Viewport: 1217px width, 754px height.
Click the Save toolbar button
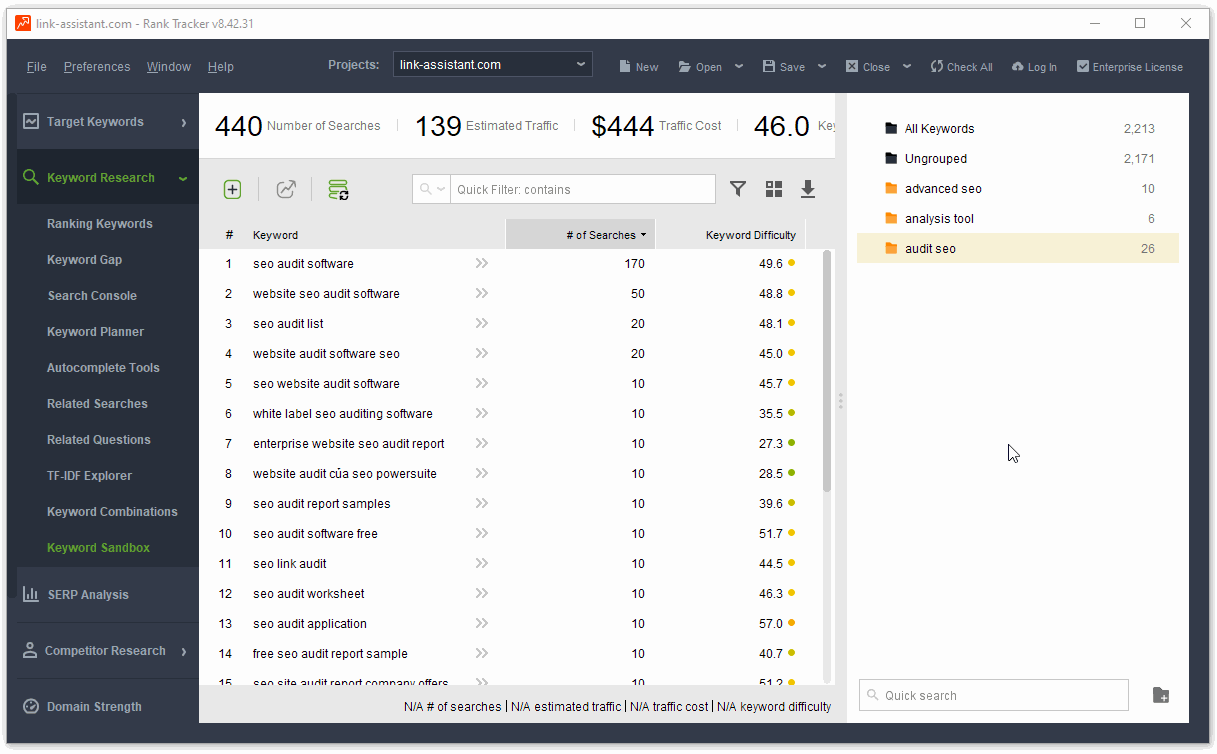click(783, 67)
